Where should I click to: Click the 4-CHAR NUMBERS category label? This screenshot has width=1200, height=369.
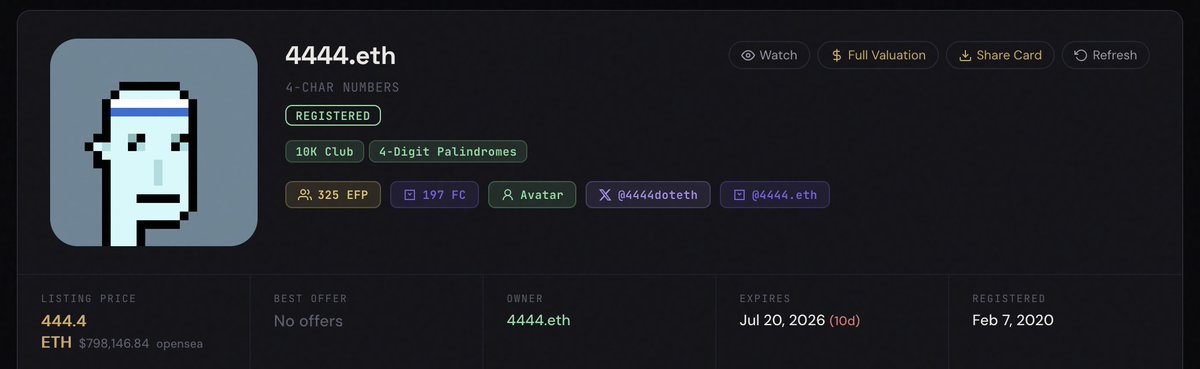[x=342, y=88]
